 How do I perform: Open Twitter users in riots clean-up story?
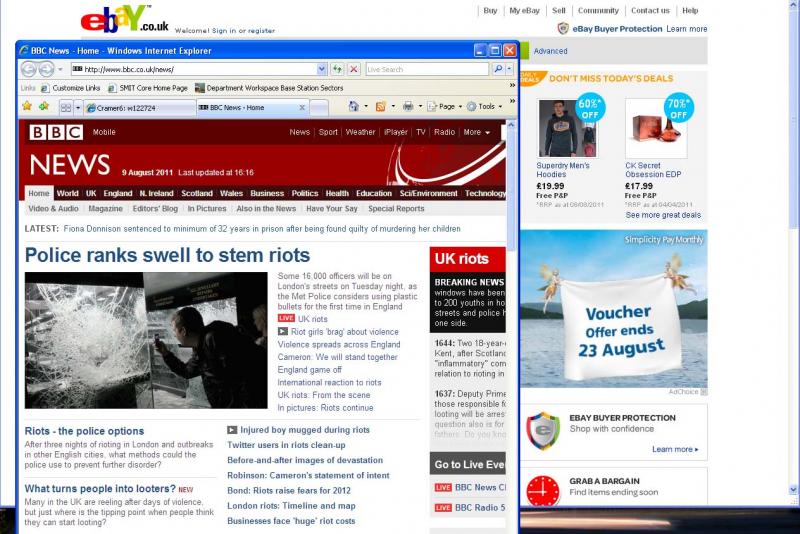[286, 445]
